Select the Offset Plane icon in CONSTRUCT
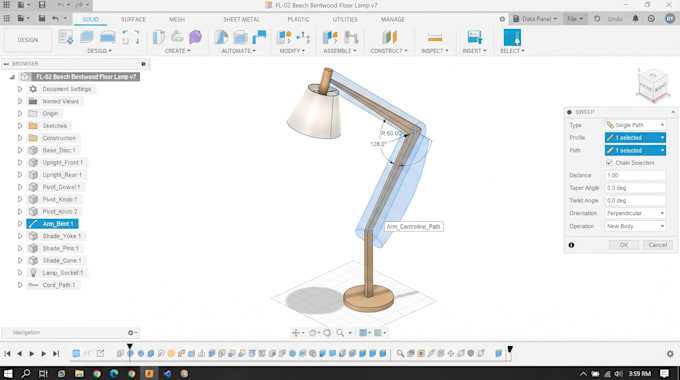The width and height of the screenshot is (680, 380). pos(389,37)
